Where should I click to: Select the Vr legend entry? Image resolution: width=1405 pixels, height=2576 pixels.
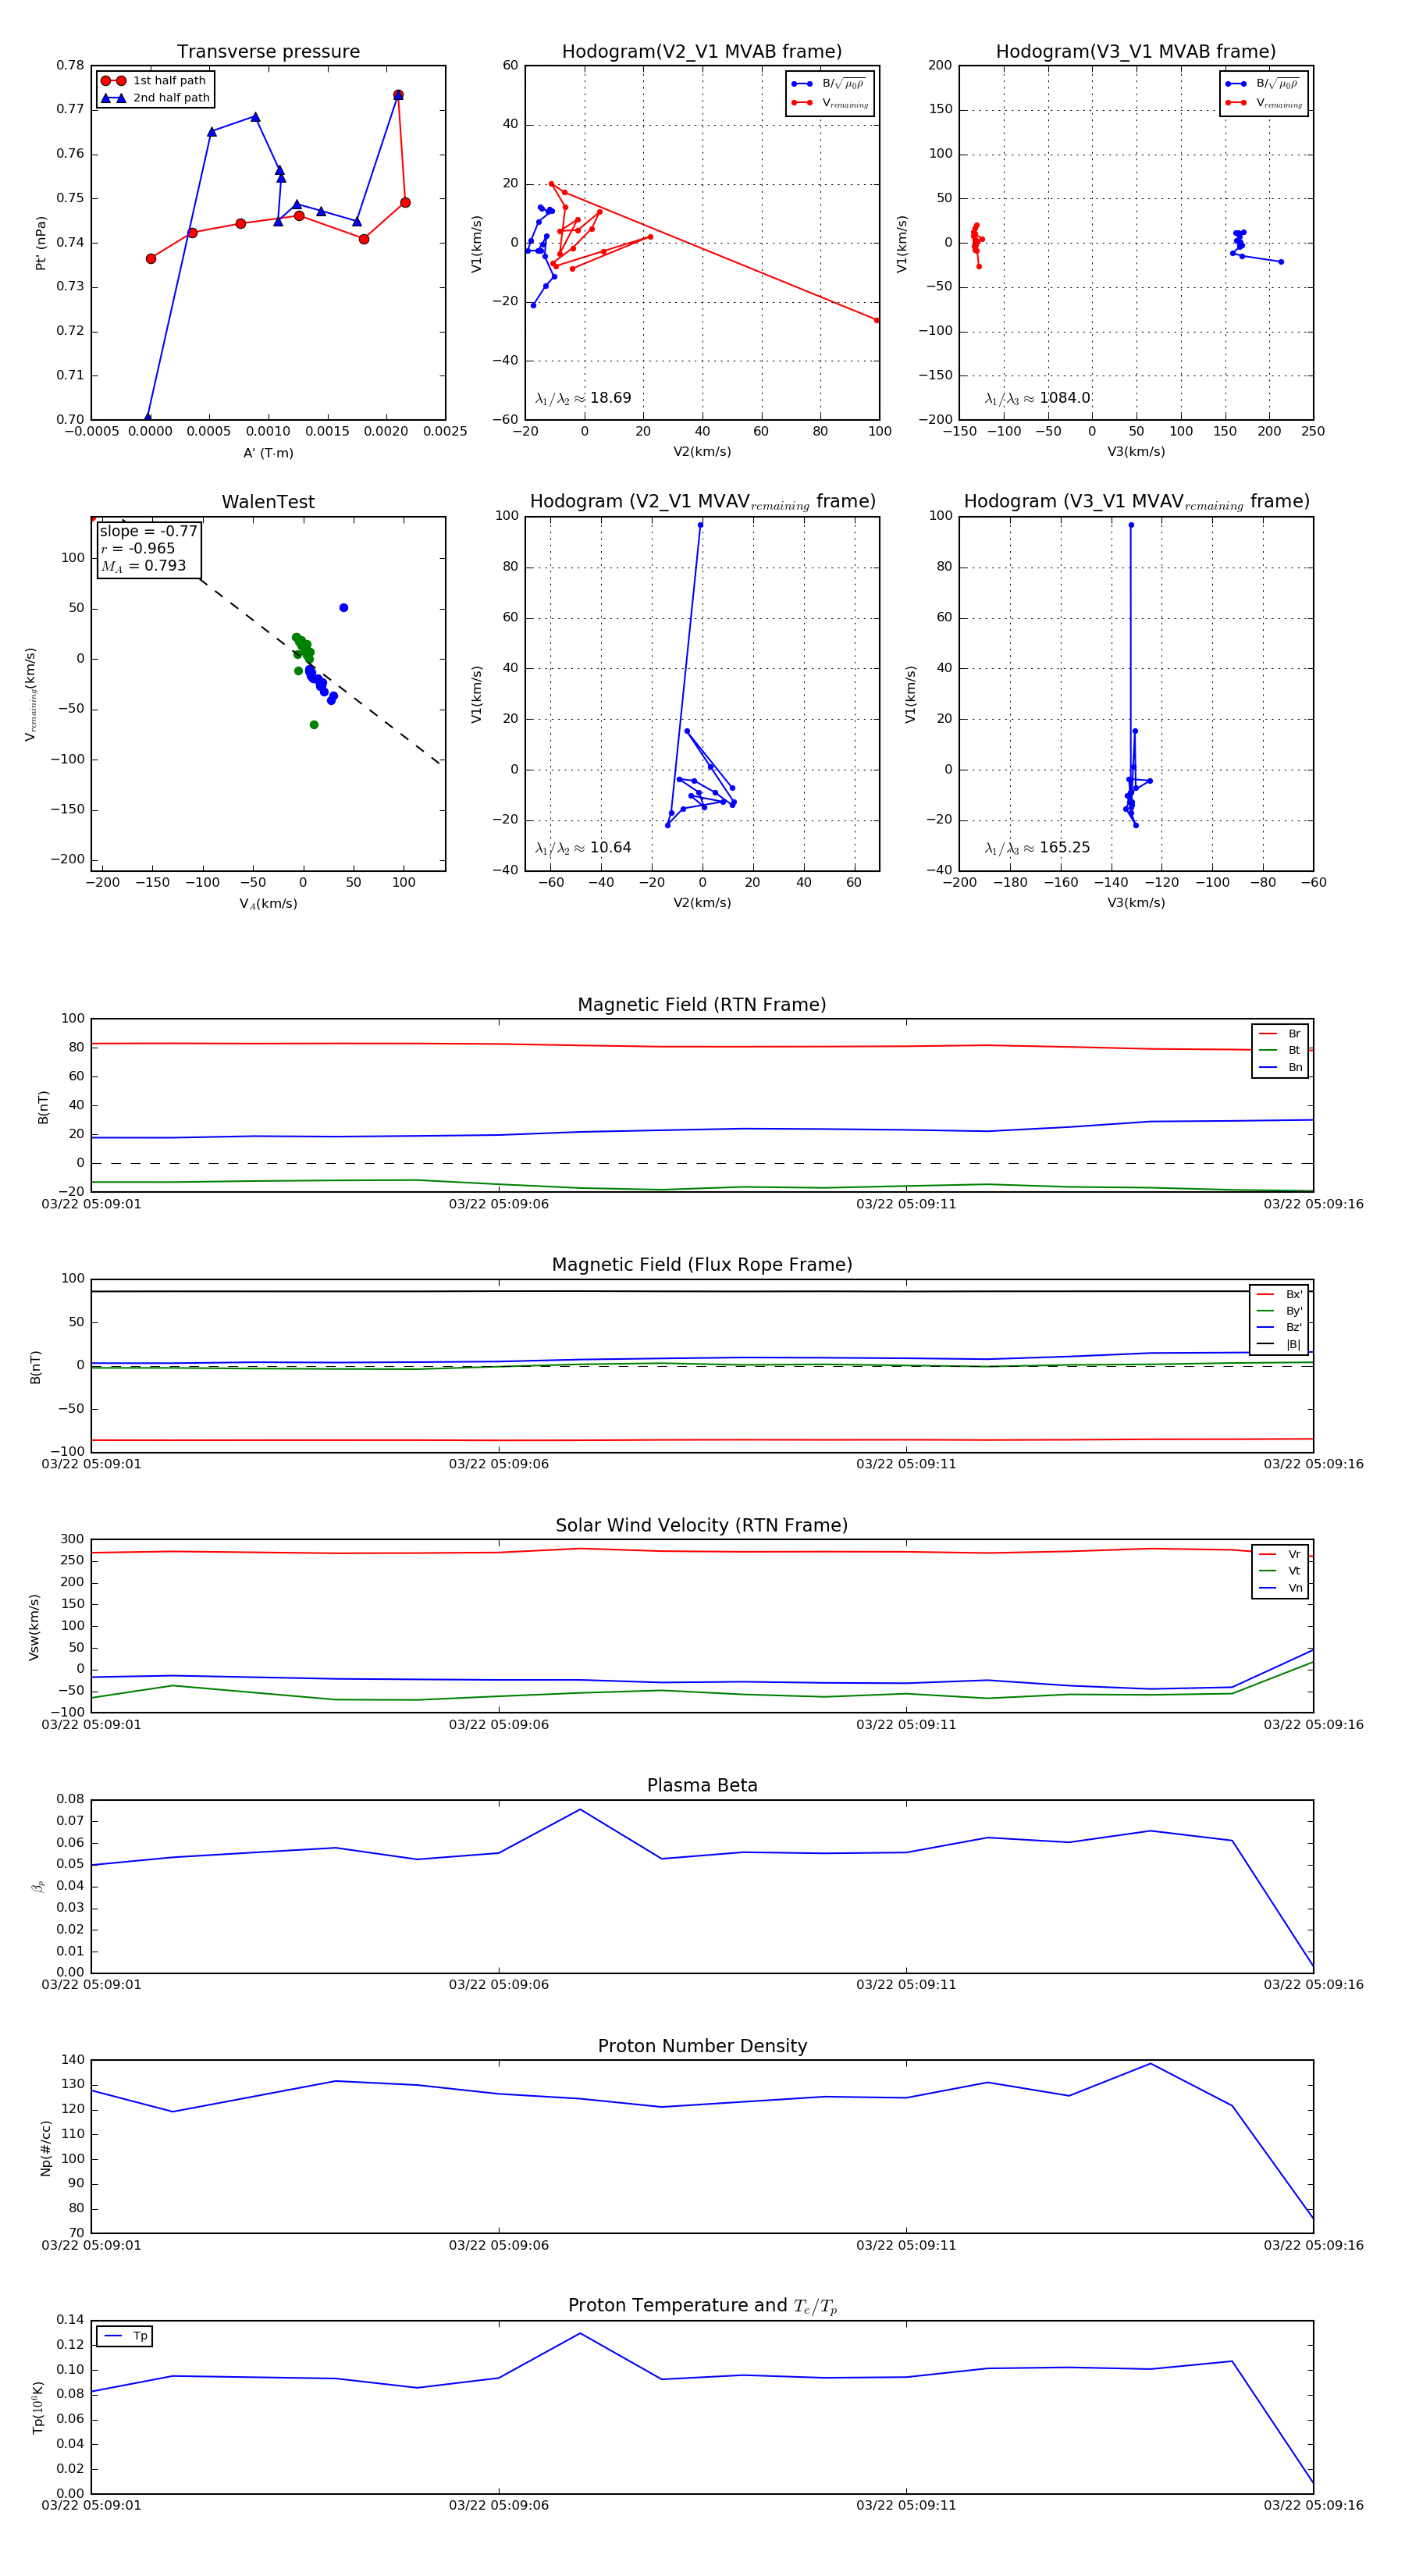(1280, 1555)
